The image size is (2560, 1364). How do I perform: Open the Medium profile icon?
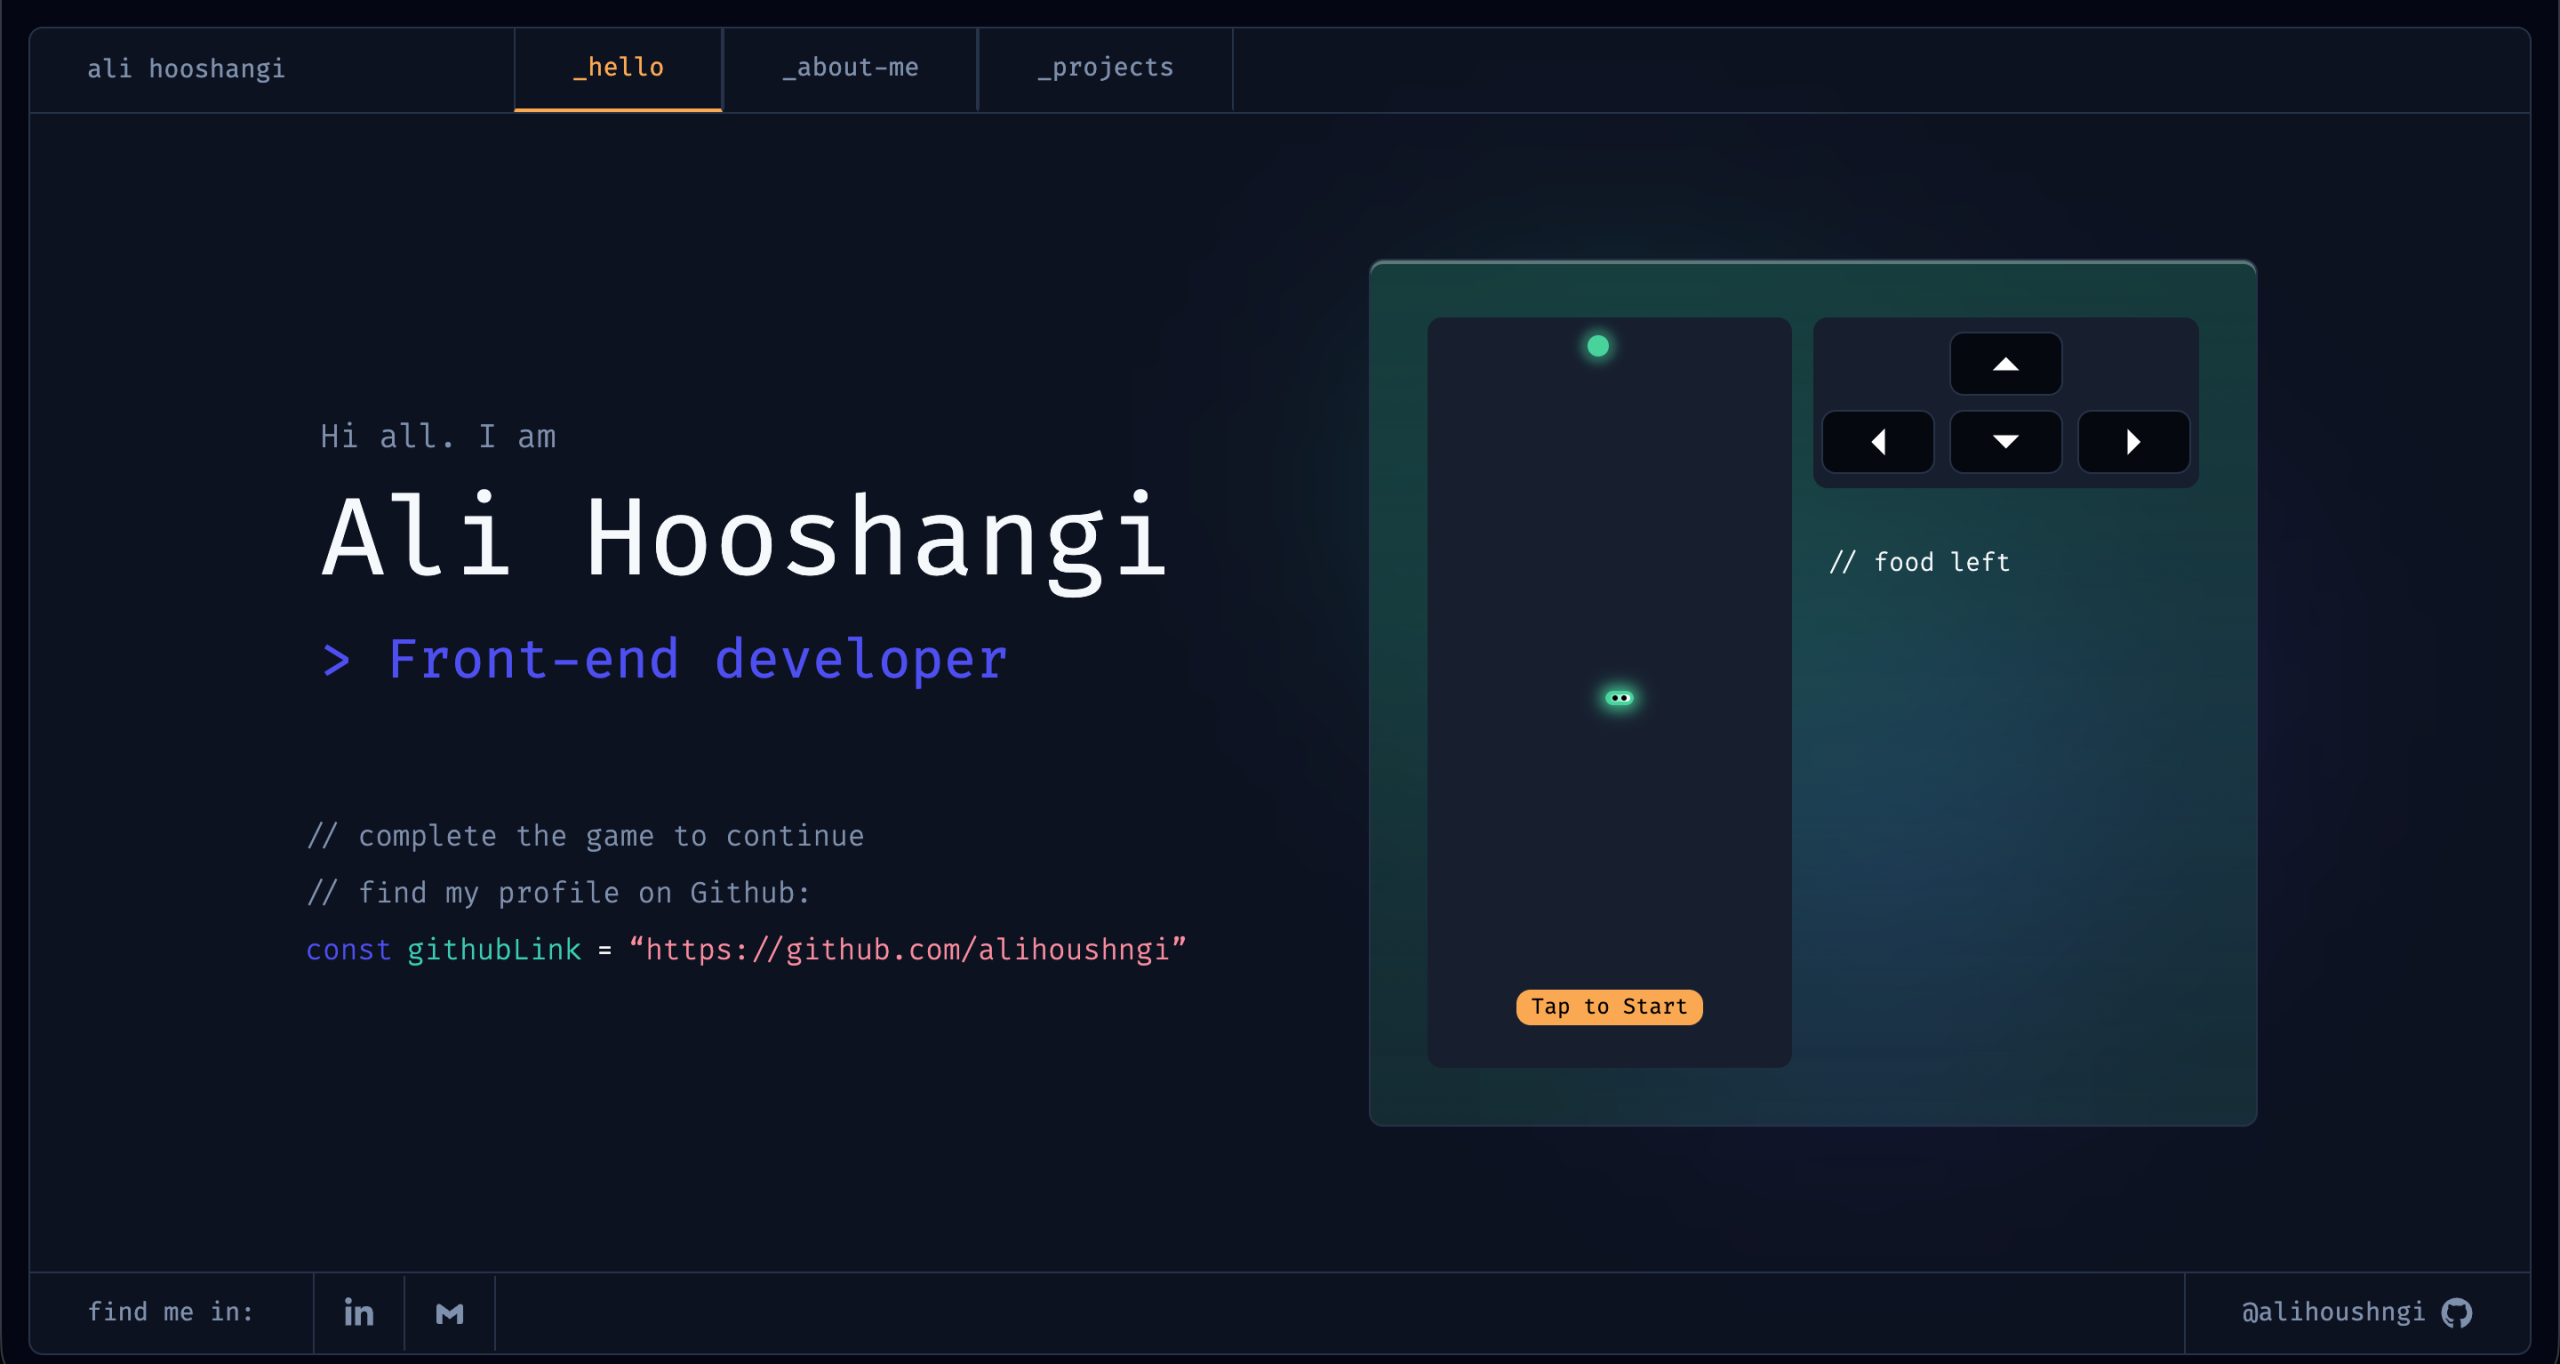tap(450, 1313)
